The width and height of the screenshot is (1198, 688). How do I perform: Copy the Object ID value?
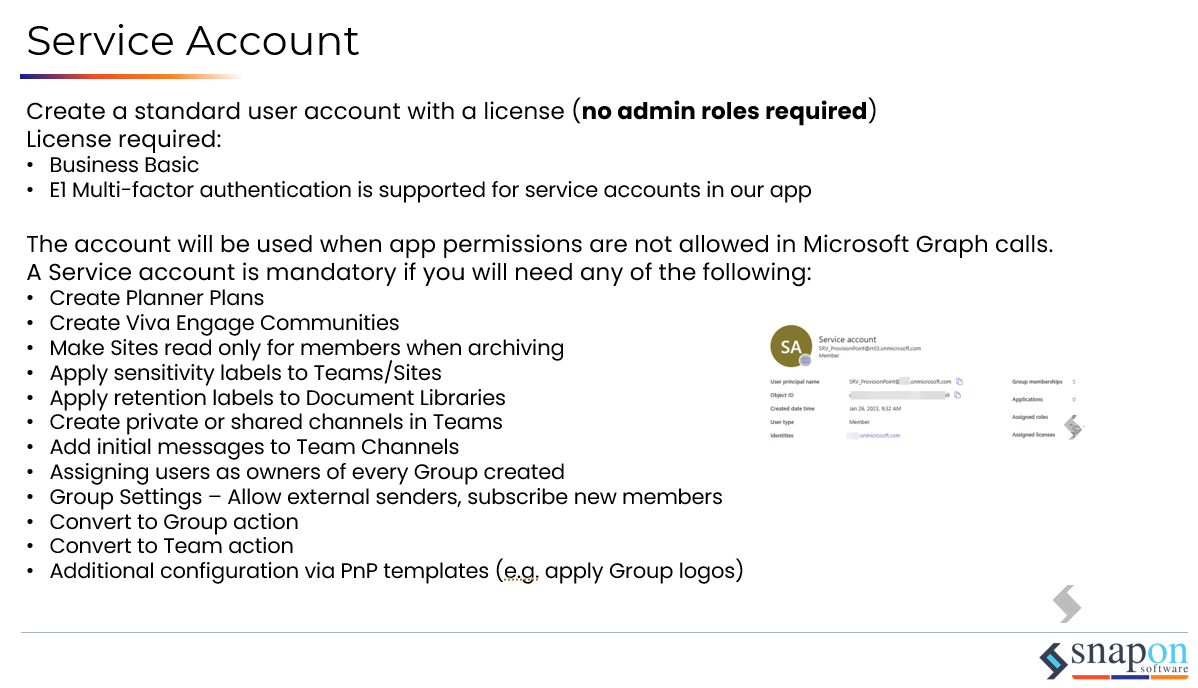[957, 395]
